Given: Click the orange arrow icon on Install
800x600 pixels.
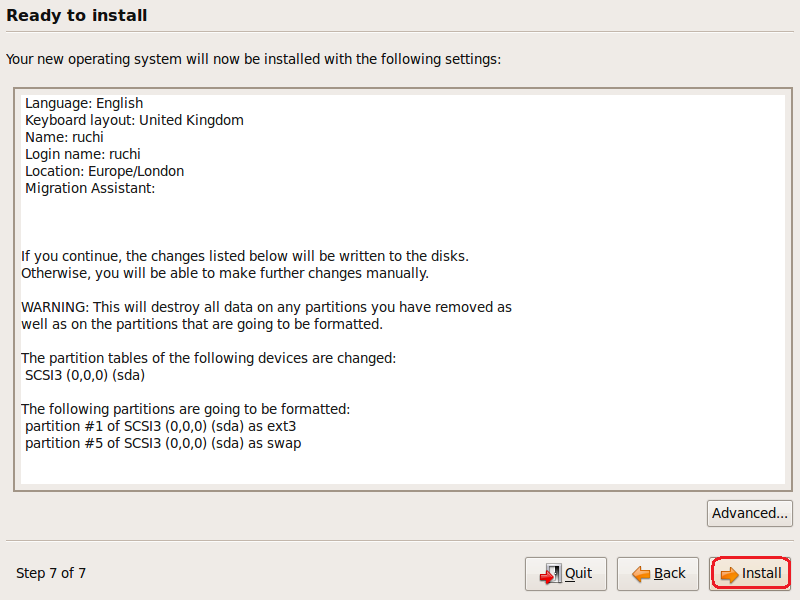Looking at the screenshot, I should coord(729,574).
